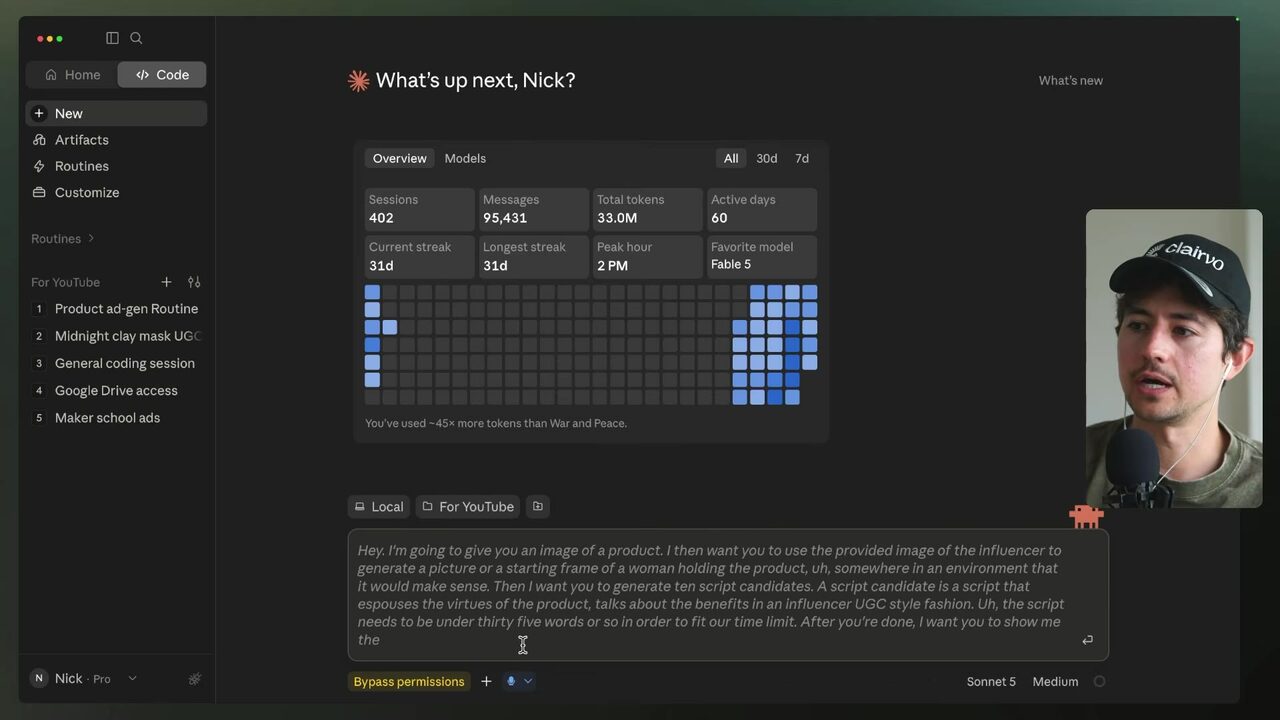Image resolution: width=1280 pixels, height=720 pixels.
Task: Open For YouTube filter settings icon
Action: pos(194,282)
